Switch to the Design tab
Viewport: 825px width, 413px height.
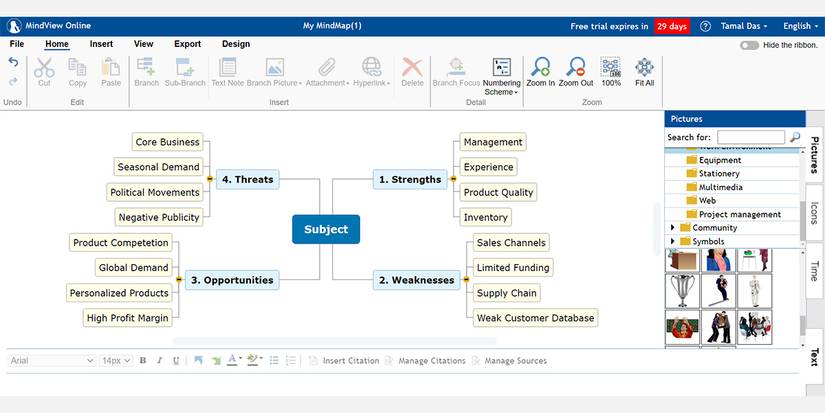tap(236, 44)
